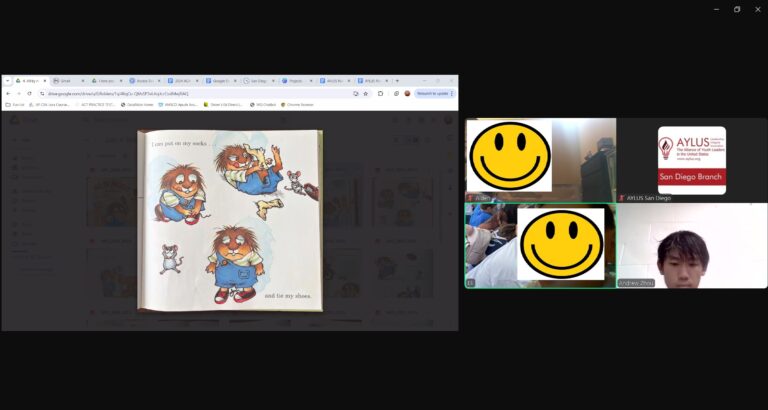This screenshot has height=410, width=768.
Task: Open the Chrome profile avatar
Action: pyautogui.click(x=407, y=94)
